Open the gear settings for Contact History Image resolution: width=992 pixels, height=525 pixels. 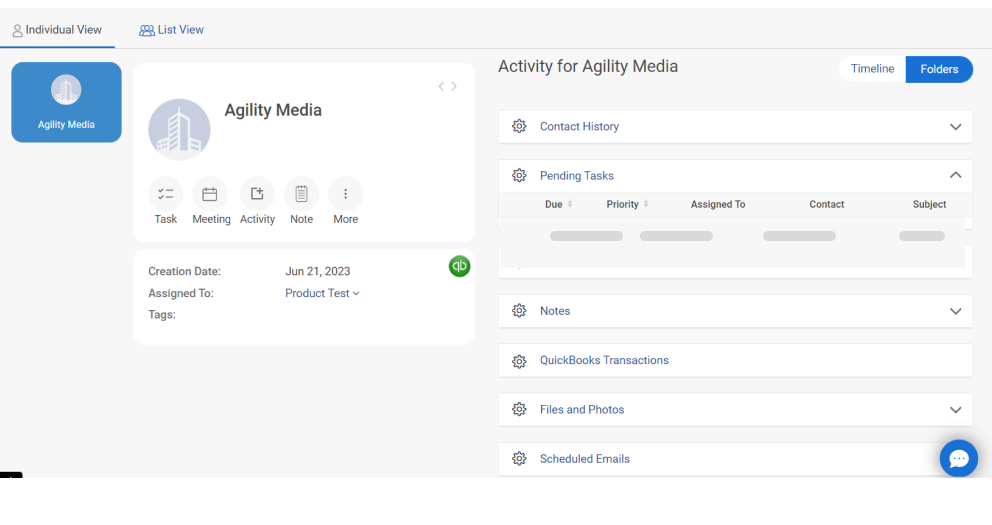pos(519,126)
